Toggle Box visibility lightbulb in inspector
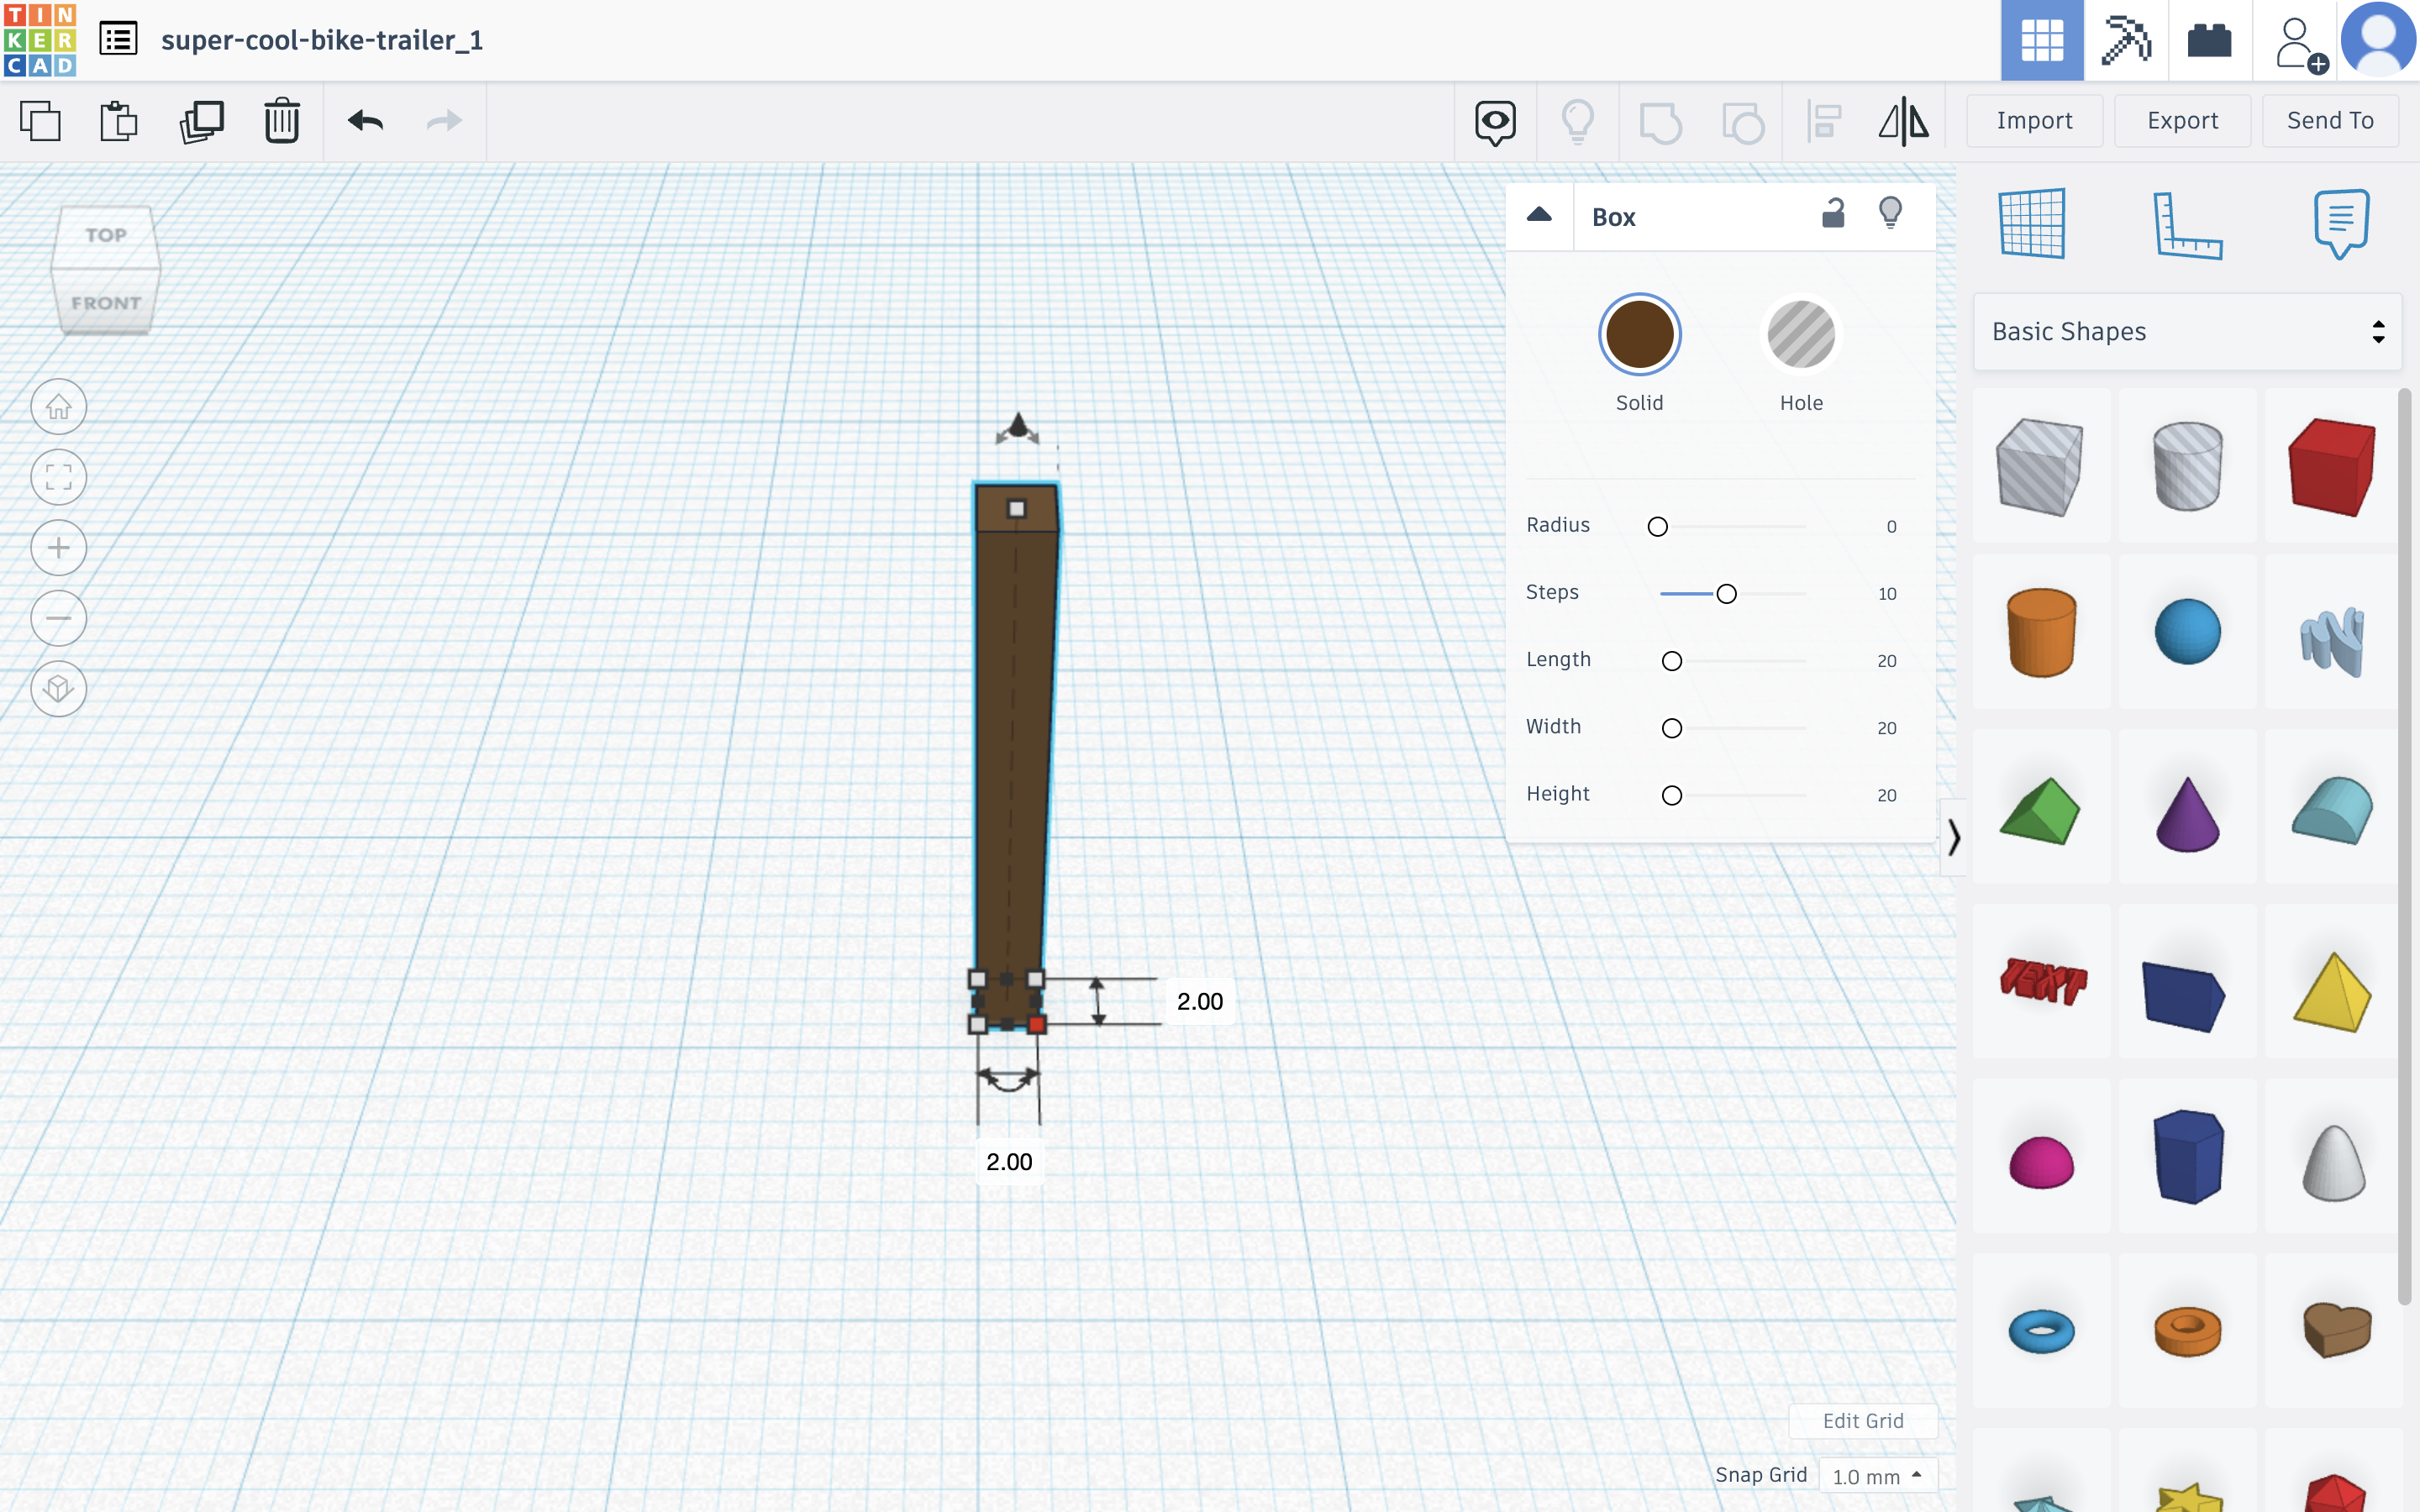 pyautogui.click(x=1890, y=213)
